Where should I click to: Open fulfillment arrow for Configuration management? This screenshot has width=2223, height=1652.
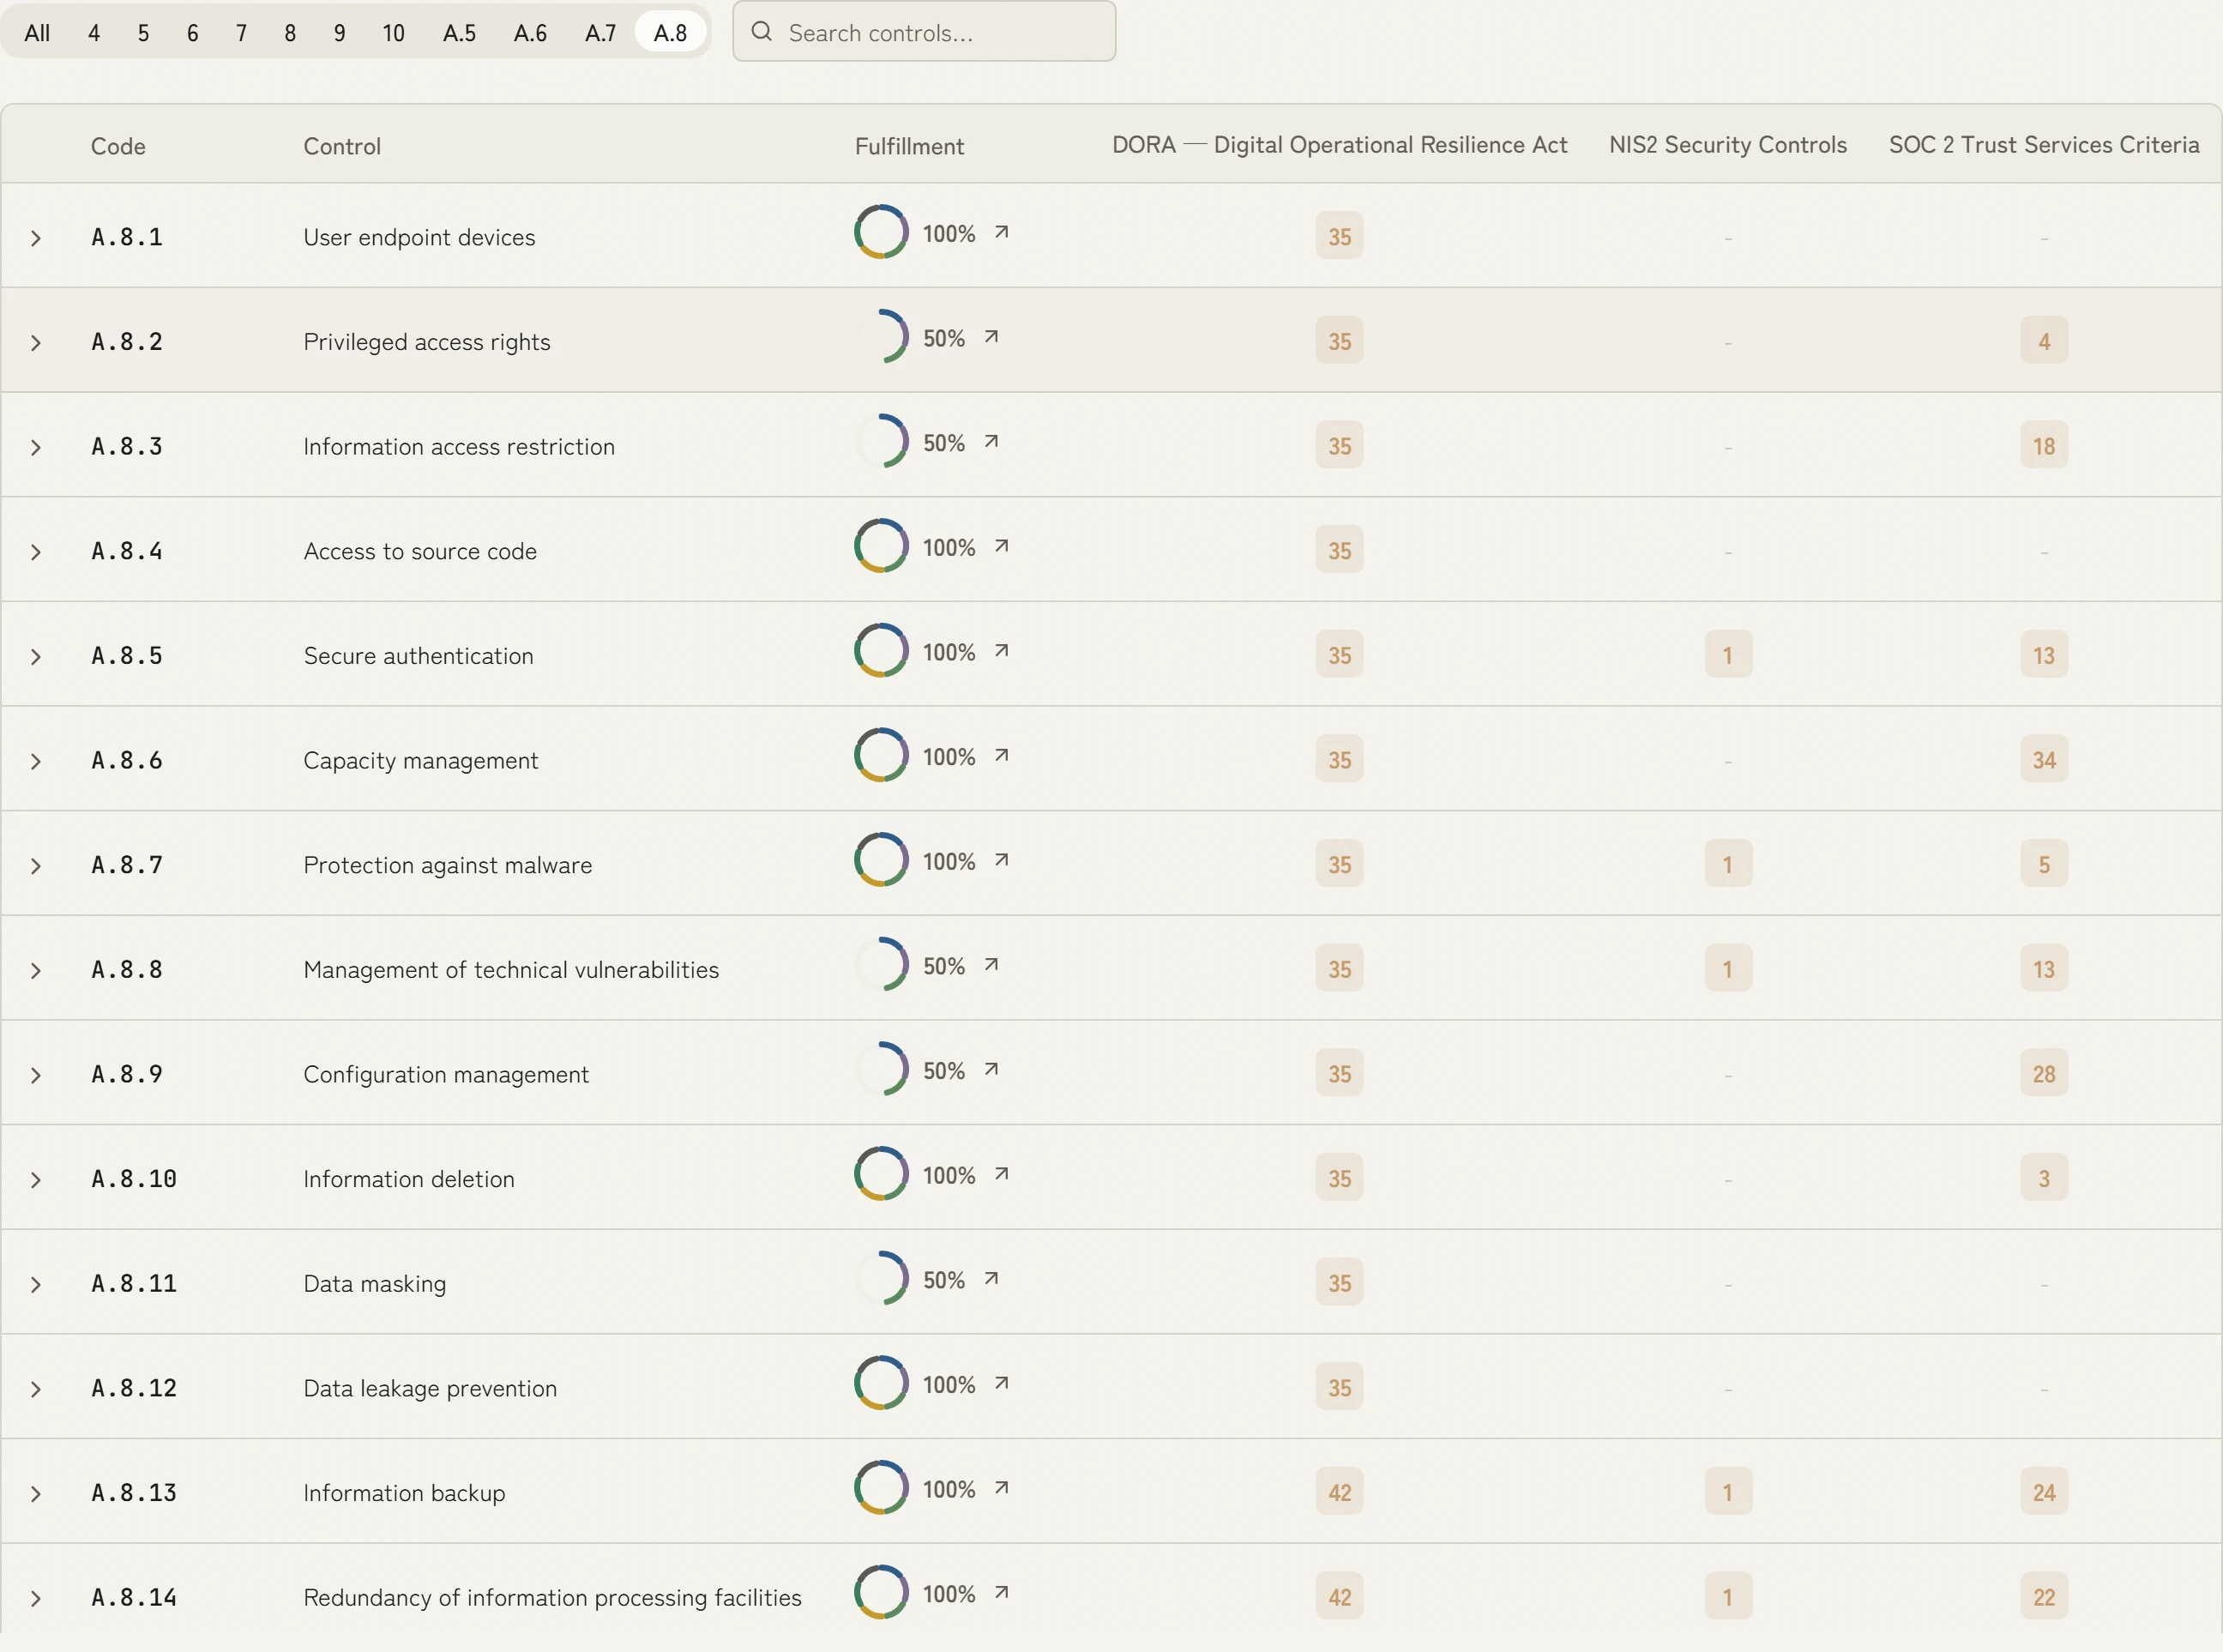(991, 1069)
